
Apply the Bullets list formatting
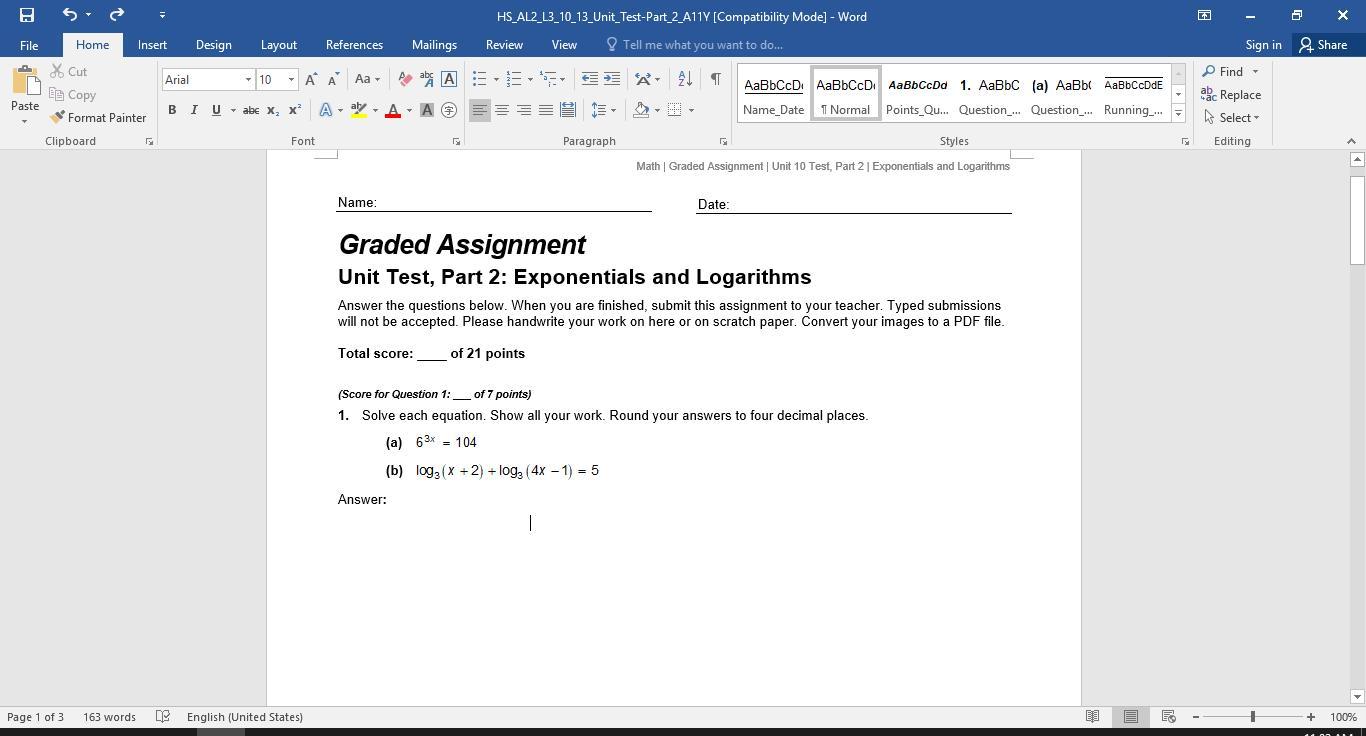(x=480, y=79)
